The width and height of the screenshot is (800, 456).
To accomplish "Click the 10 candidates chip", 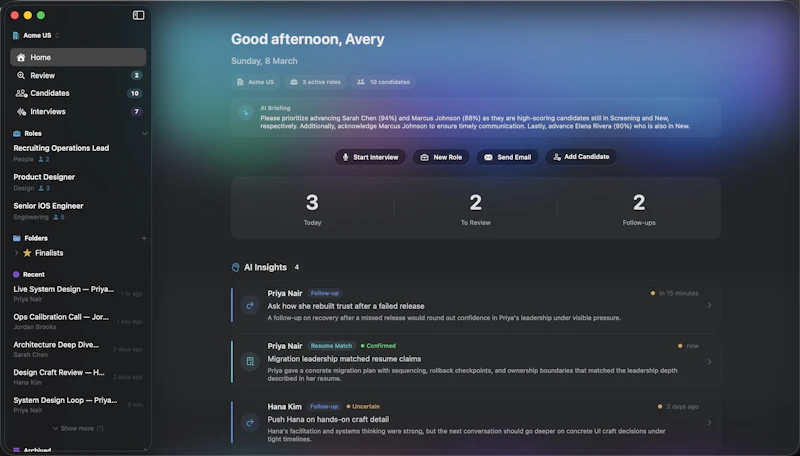I will [383, 82].
